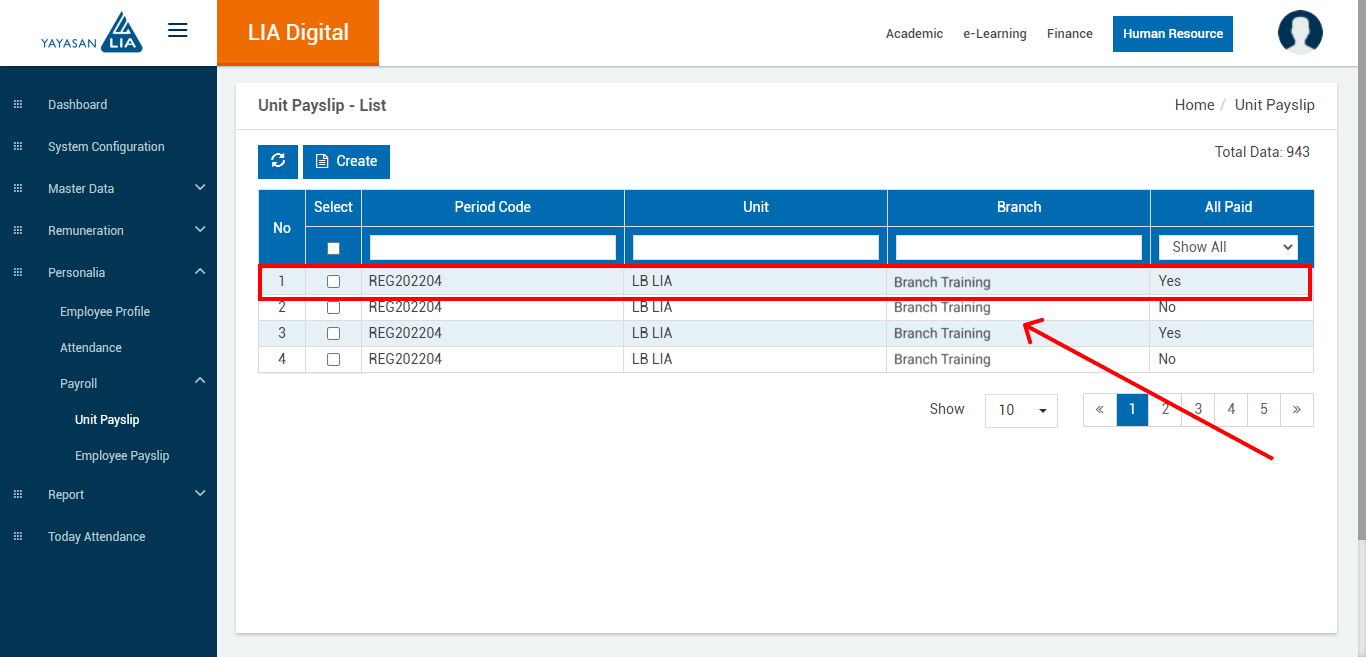Open the user profile avatar
Screen dimensions: 1366x657
coord(1300,32)
